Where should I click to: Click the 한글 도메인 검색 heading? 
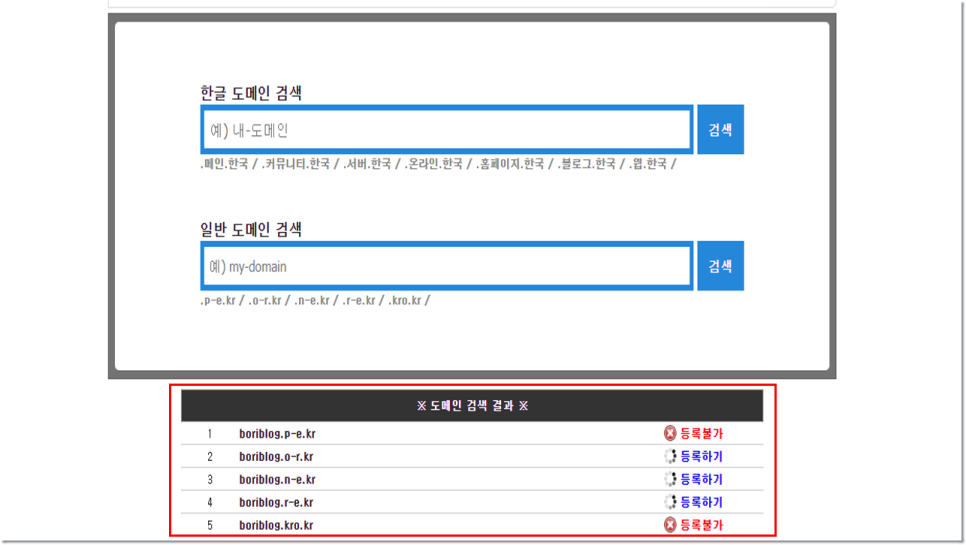coord(251,93)
